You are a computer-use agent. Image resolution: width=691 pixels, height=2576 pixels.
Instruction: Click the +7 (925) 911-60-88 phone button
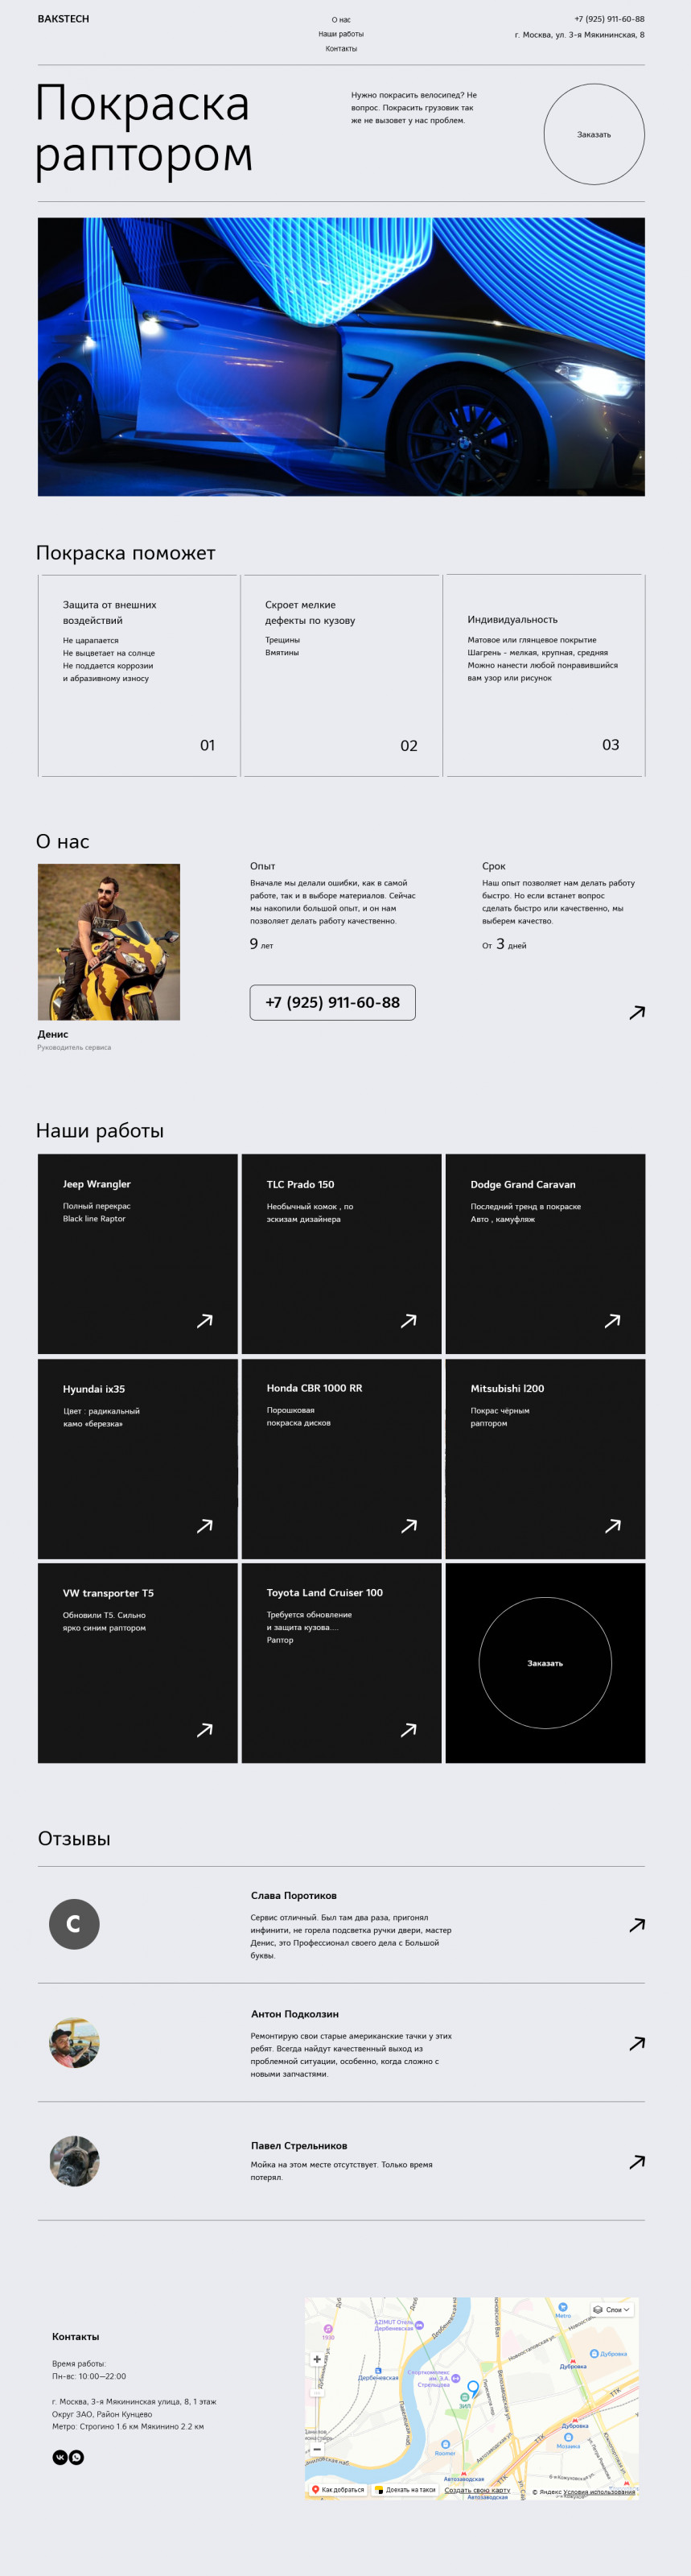(x=332, y=1002)
